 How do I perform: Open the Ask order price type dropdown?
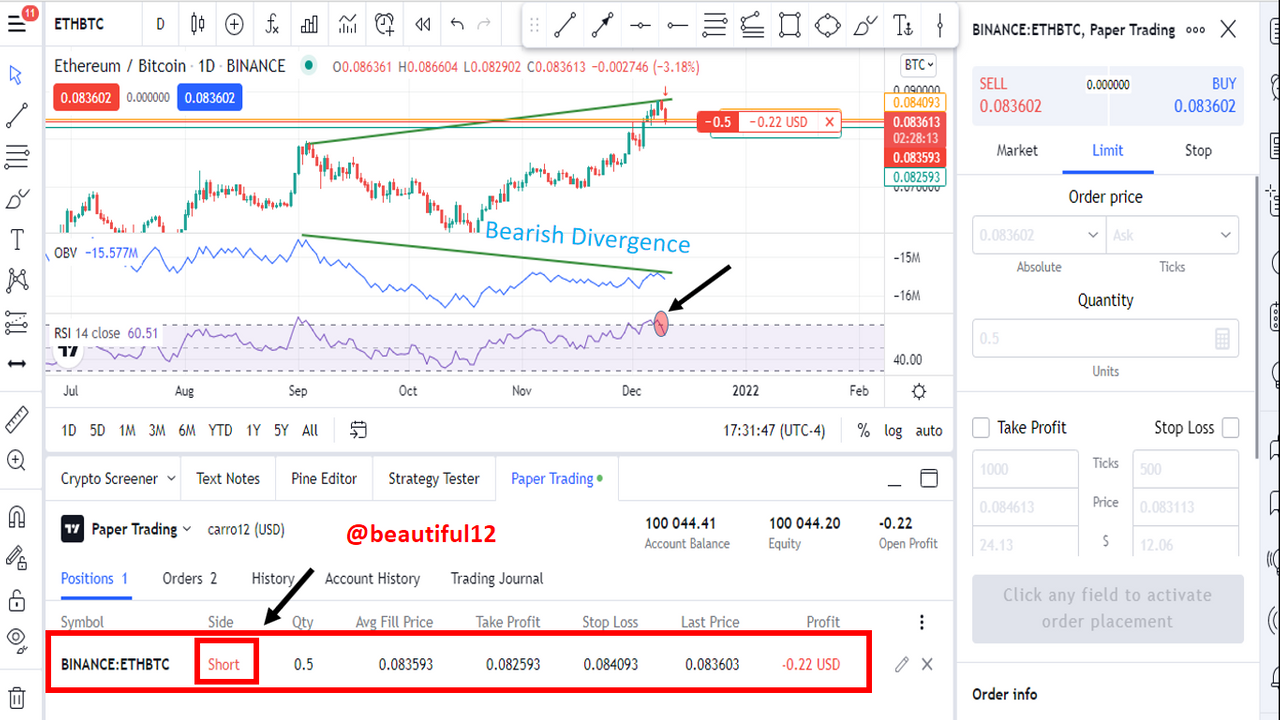1172,235
